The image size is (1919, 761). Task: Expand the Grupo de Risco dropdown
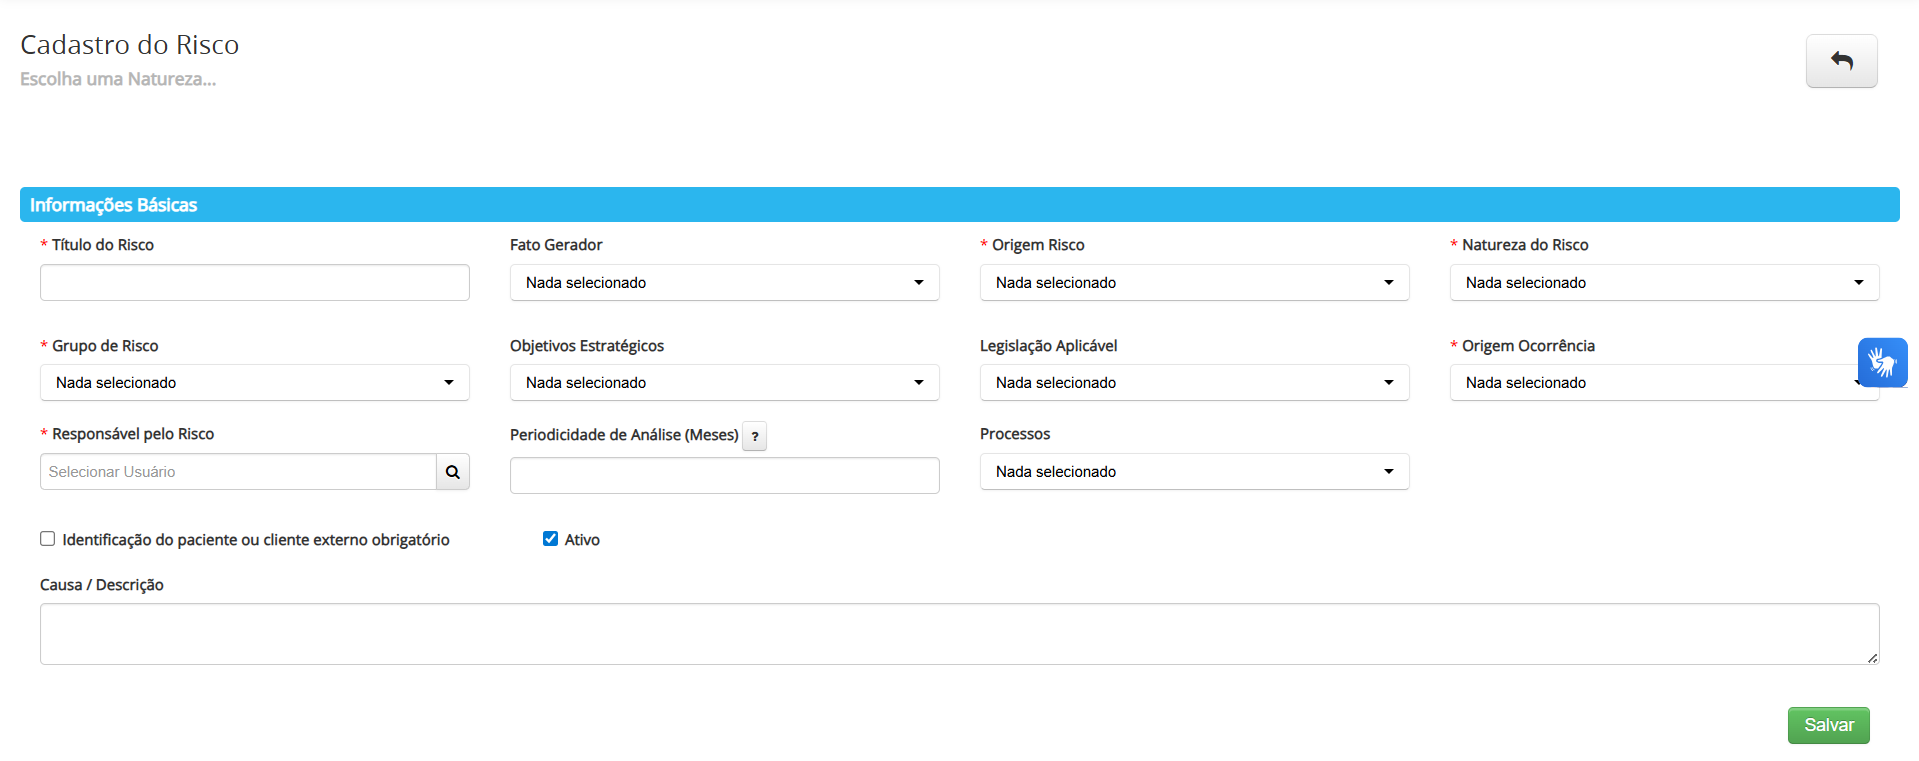click(x=254, y=383)
